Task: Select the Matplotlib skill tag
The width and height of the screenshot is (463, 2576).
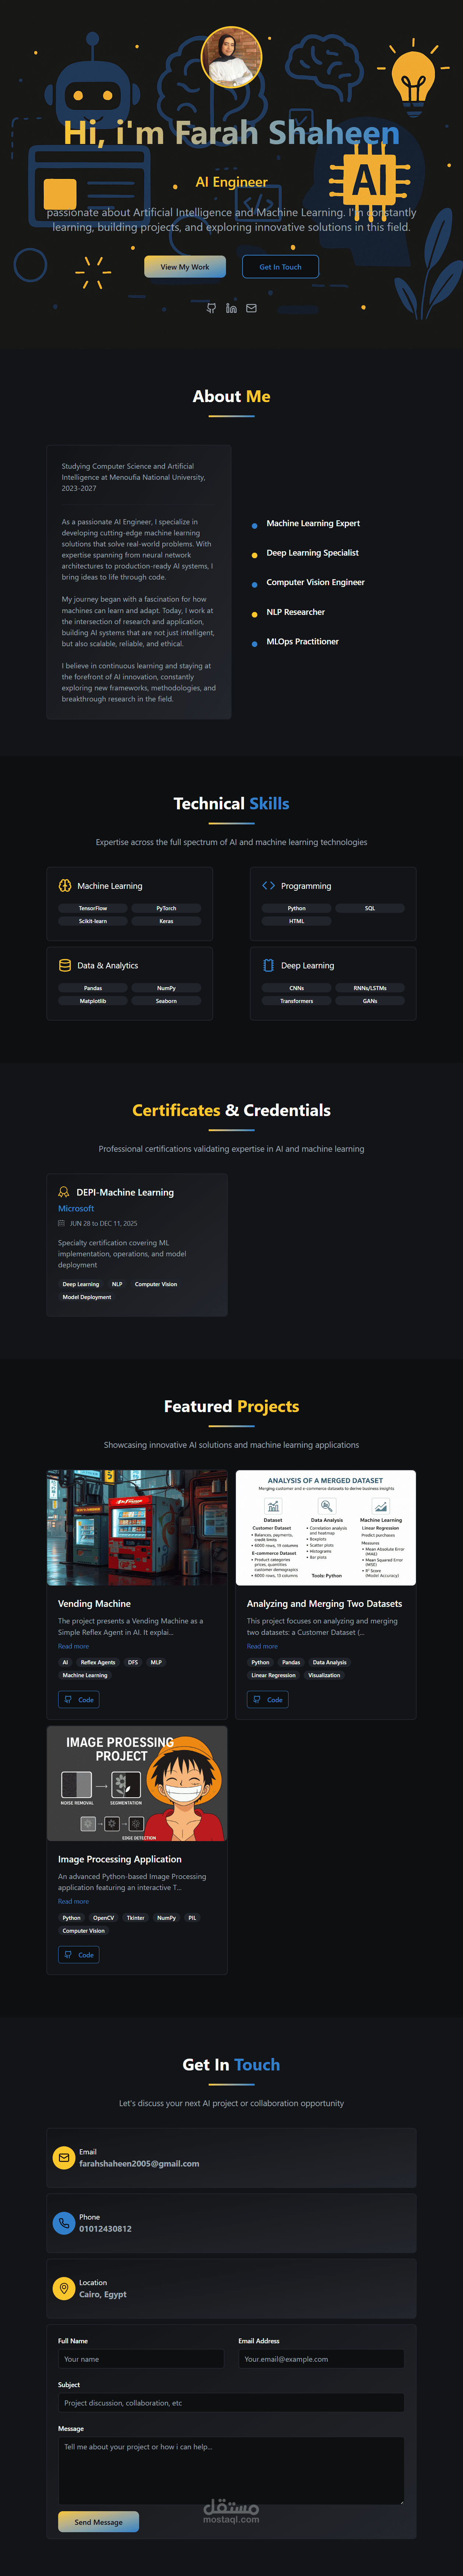Action: coord(93,1001)
